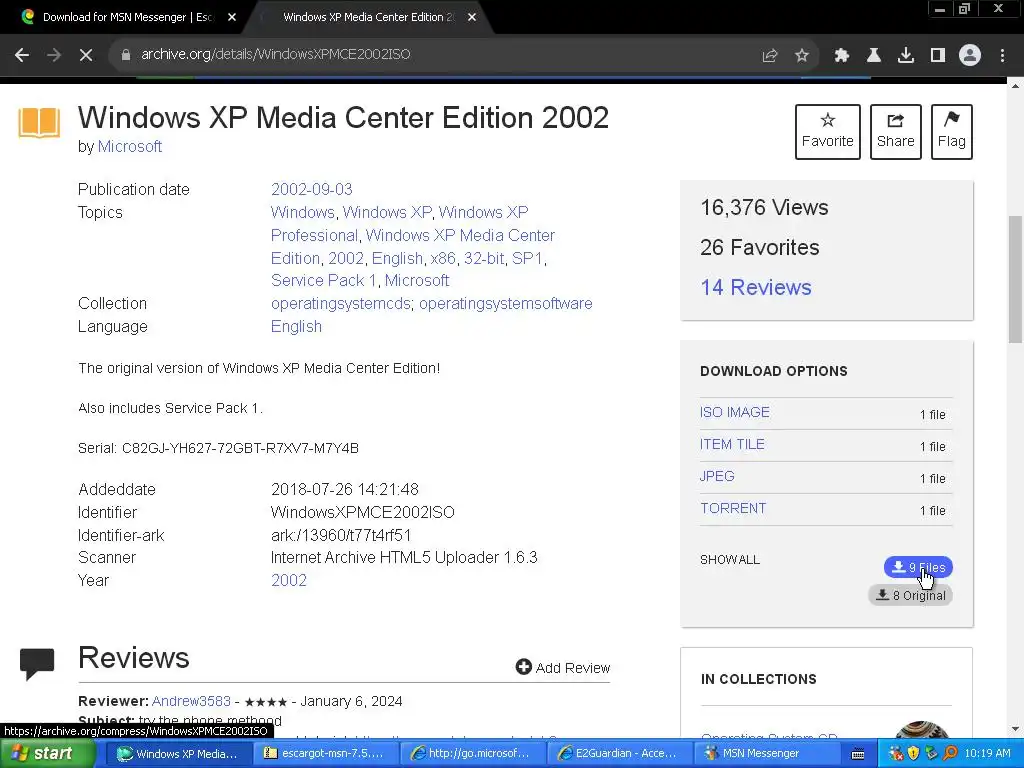Click the Year 2002 link

pos(289,581)
